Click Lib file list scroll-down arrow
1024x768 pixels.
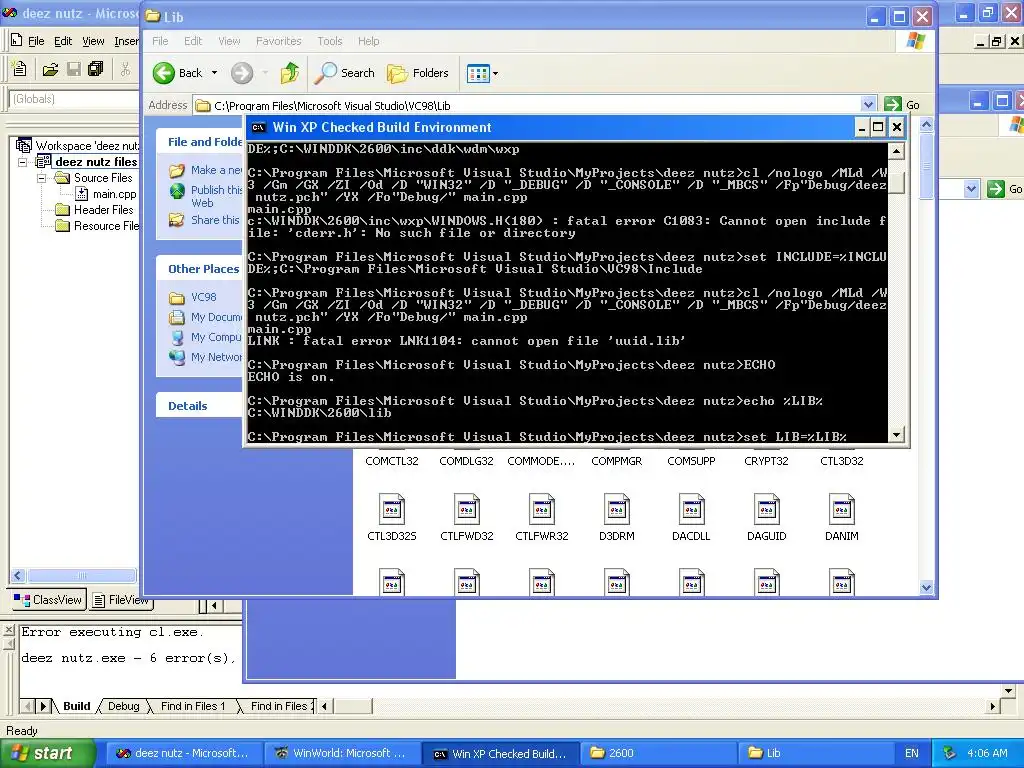[x=926, y=588]
